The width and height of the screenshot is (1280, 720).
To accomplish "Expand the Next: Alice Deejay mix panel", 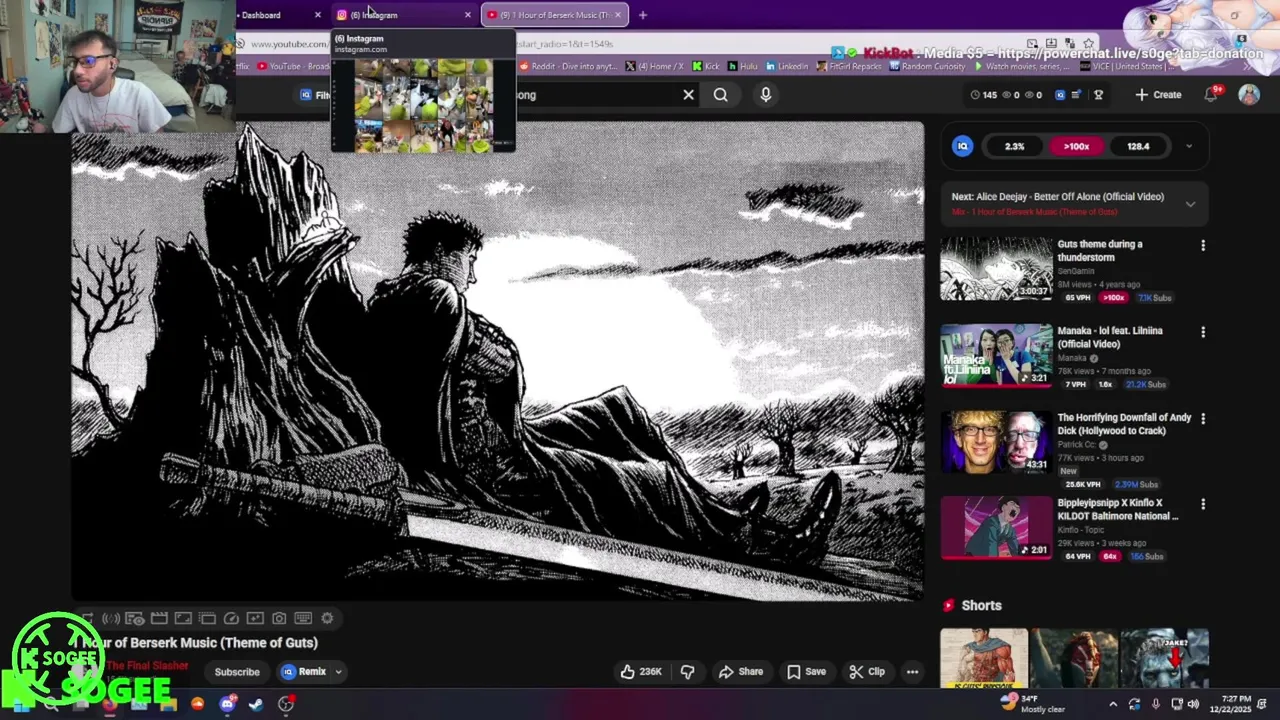I will click(x=1190, y=204).
